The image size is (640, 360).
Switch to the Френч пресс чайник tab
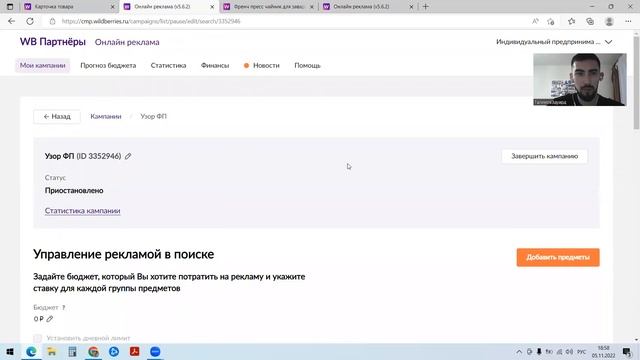point(268,7)
